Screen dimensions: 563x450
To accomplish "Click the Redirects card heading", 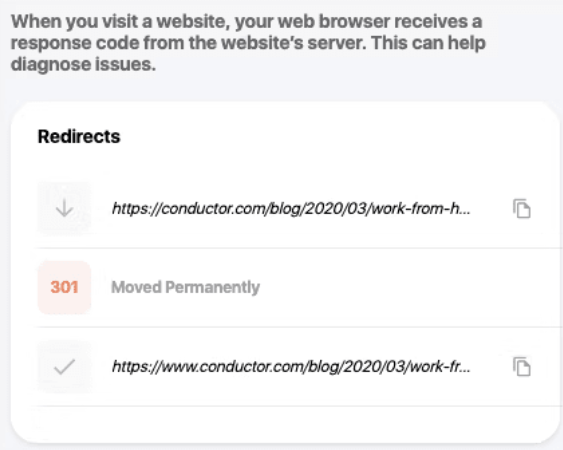I will 79,136.
